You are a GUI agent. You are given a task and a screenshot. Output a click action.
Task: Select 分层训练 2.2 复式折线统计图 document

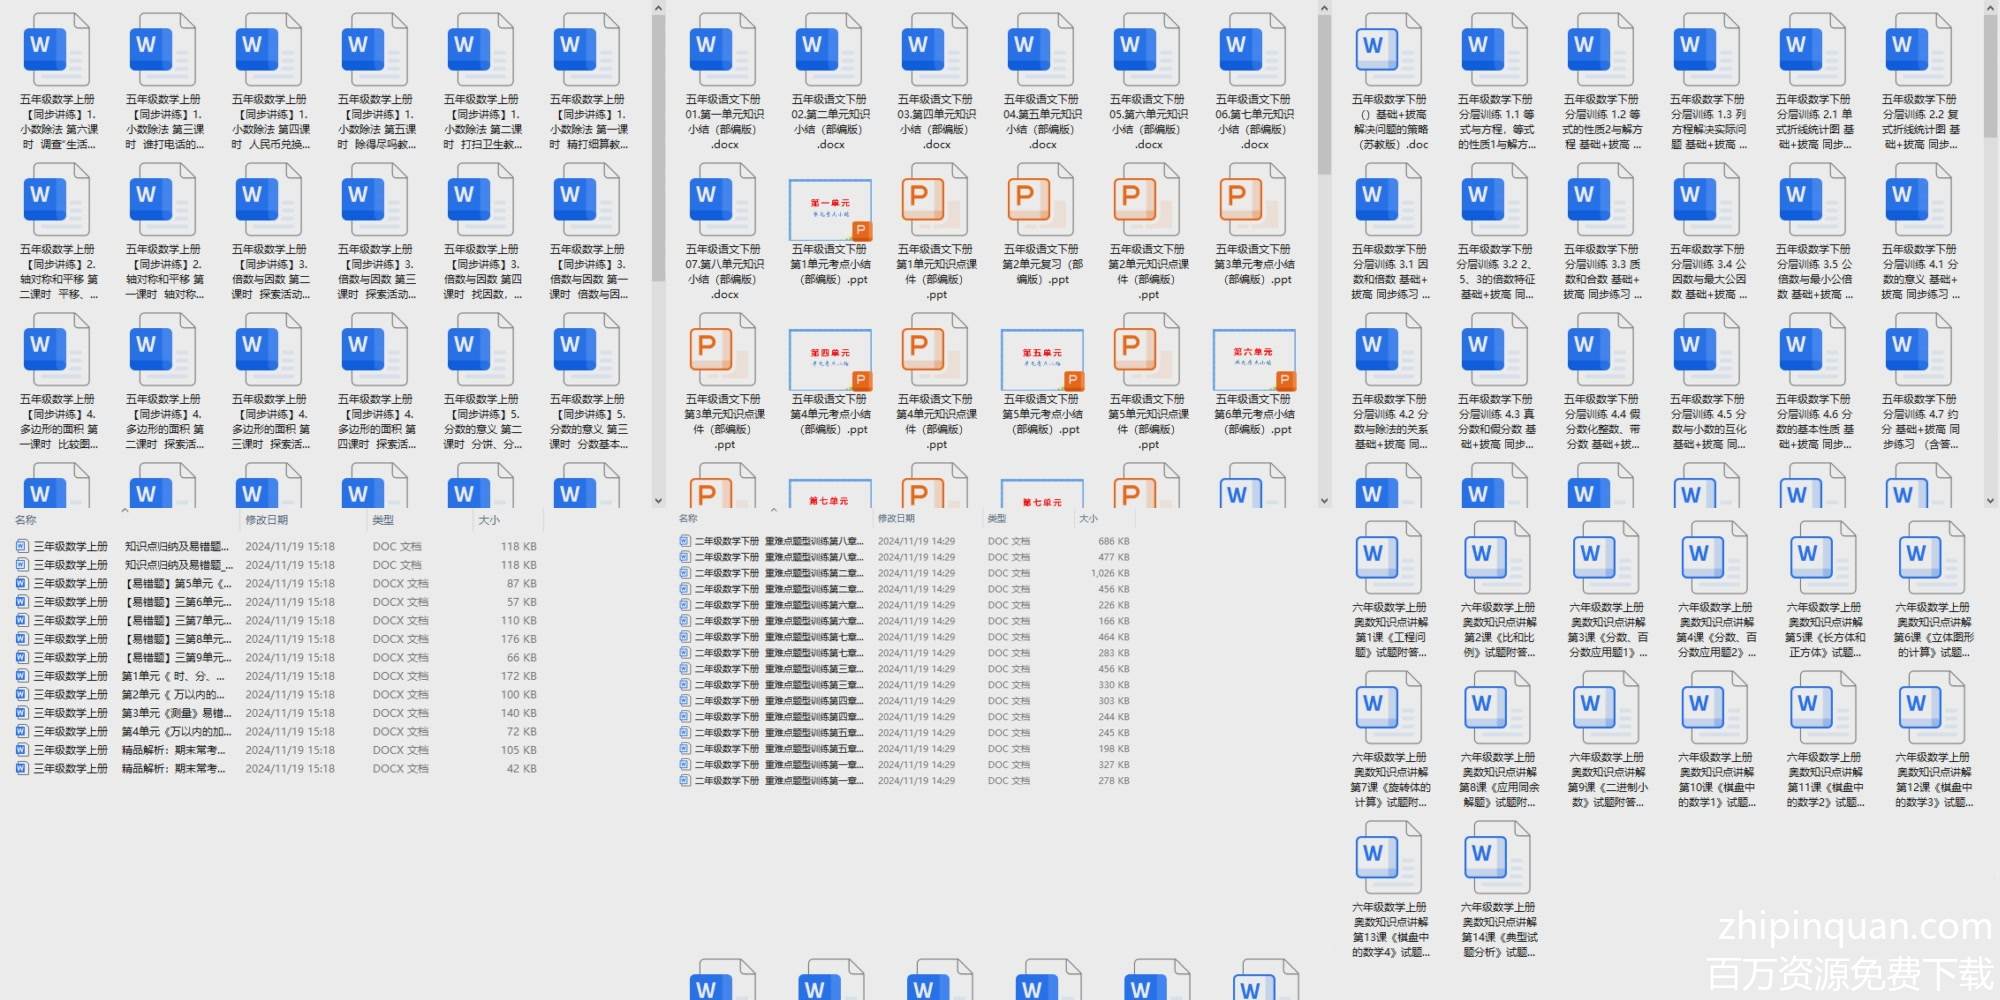pyautogui.click(x=1919, y=50)
